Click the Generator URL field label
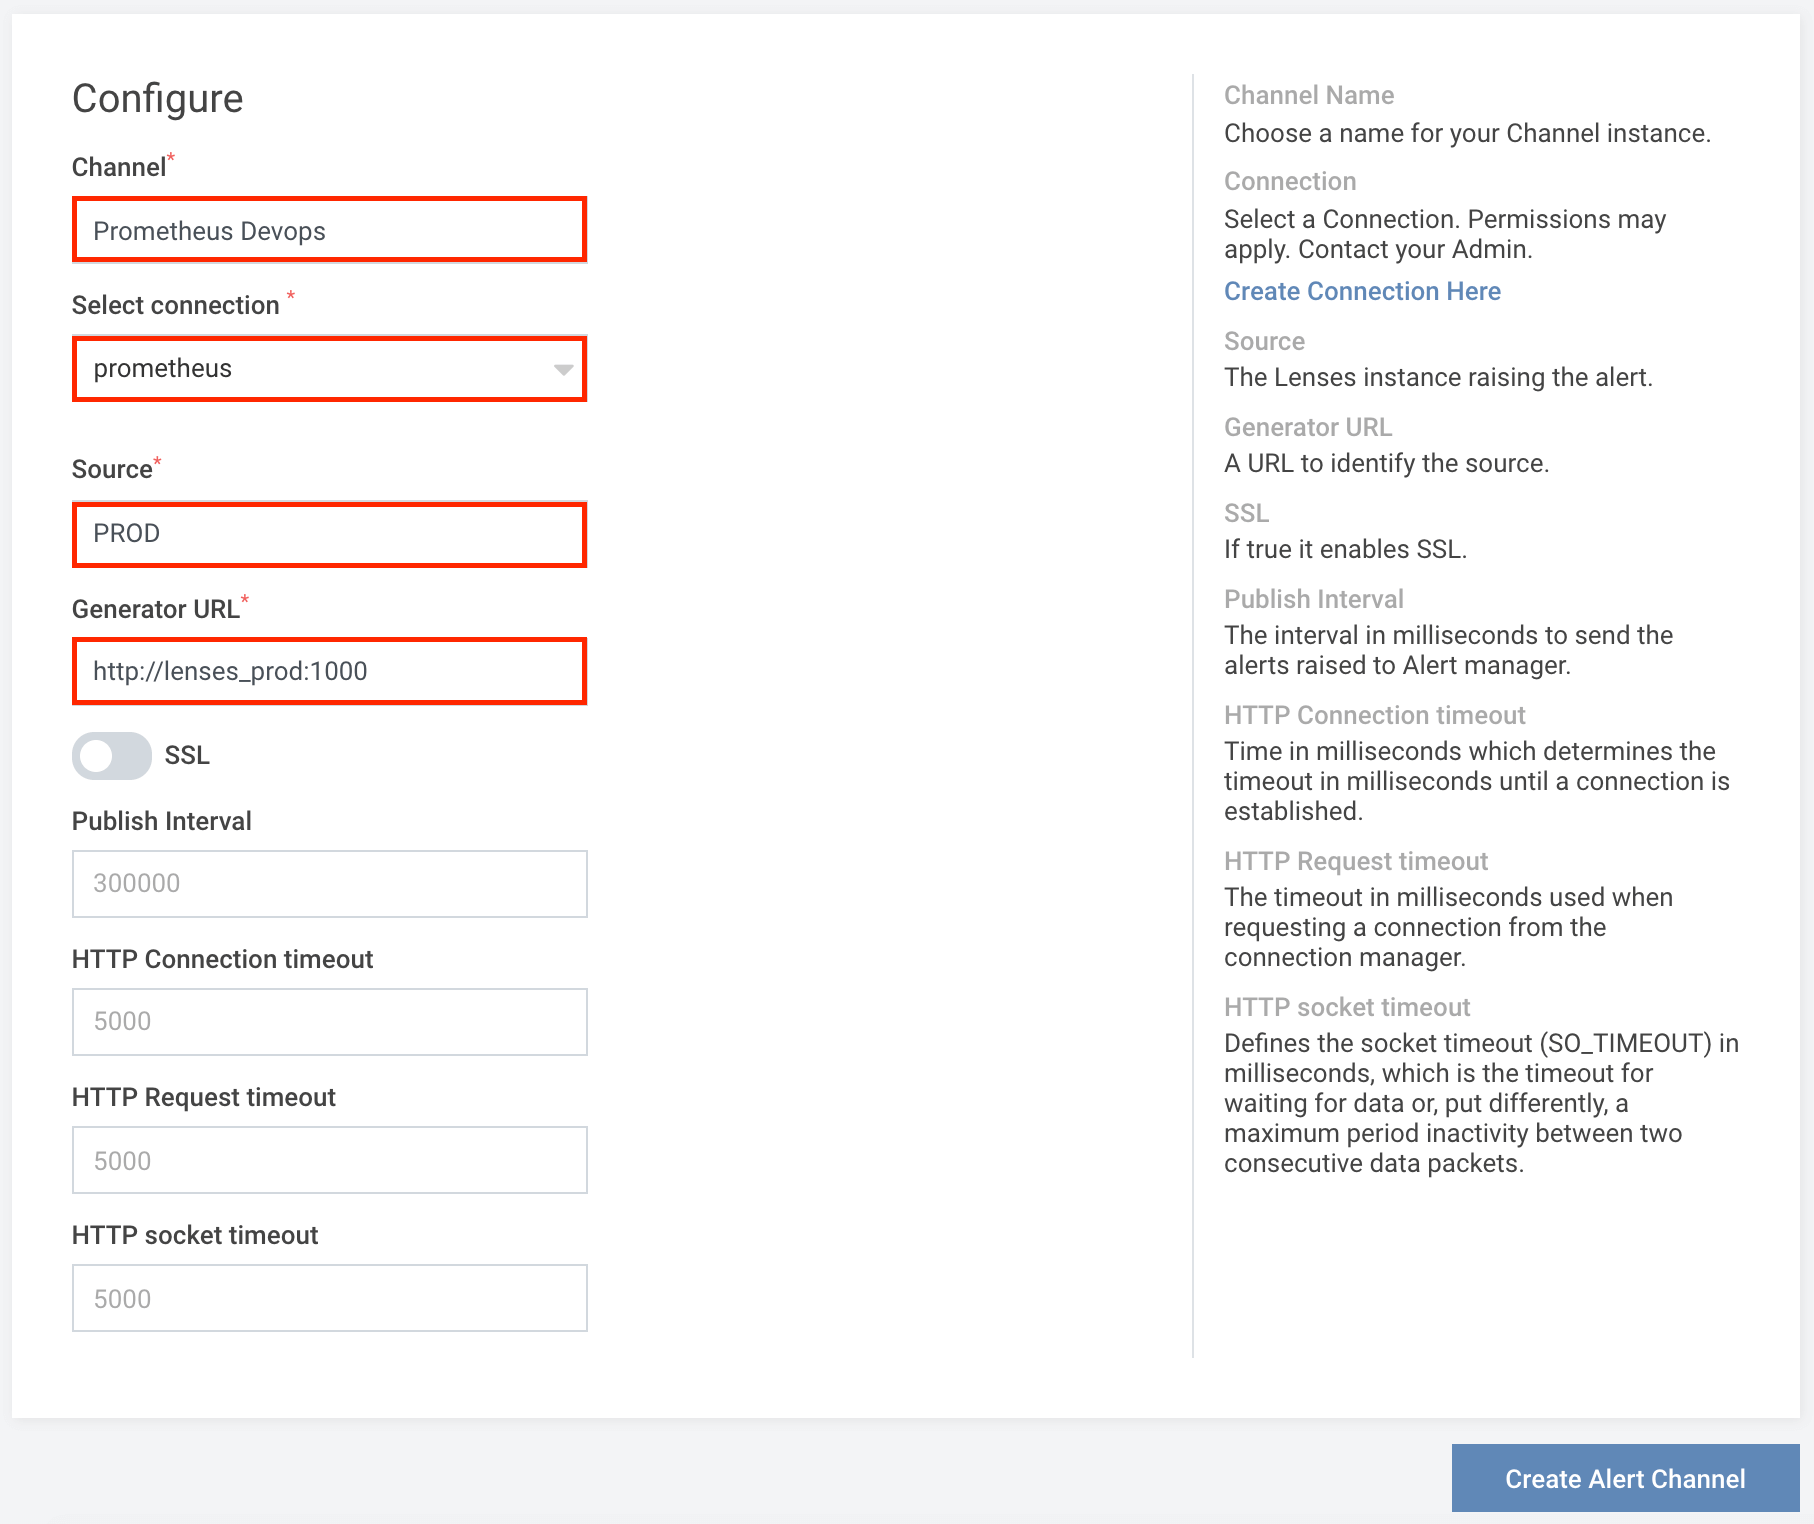 click(x=156, y=609)
